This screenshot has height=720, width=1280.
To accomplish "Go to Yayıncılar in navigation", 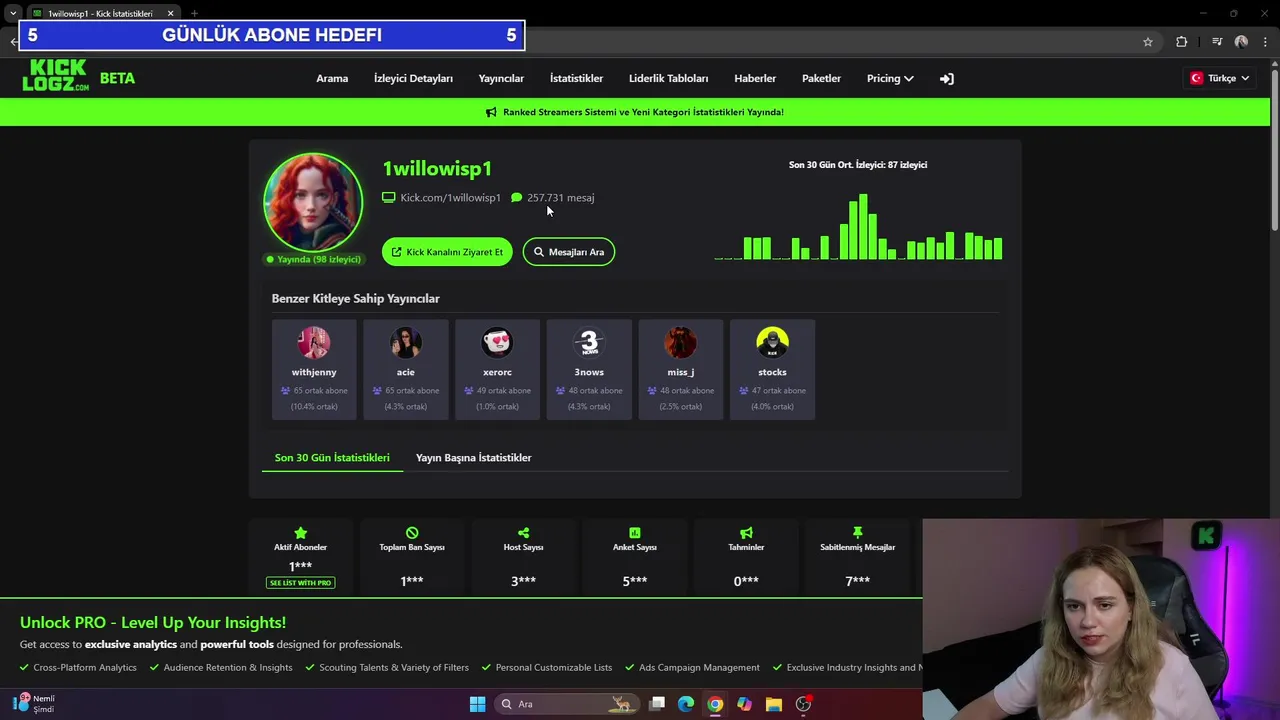I will (501, 78).
